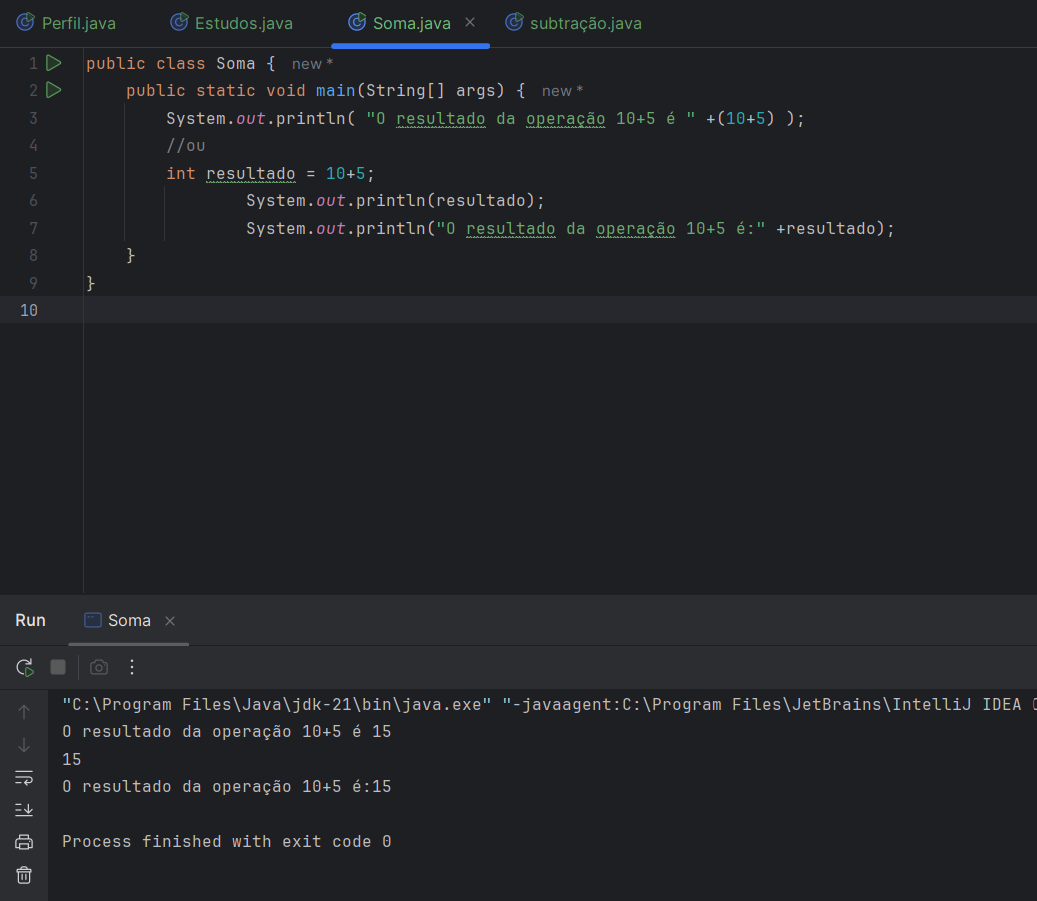Viewport: 1037px width, 901px height.
Task: Close the Soma run tab
Action: click(170, 621)
